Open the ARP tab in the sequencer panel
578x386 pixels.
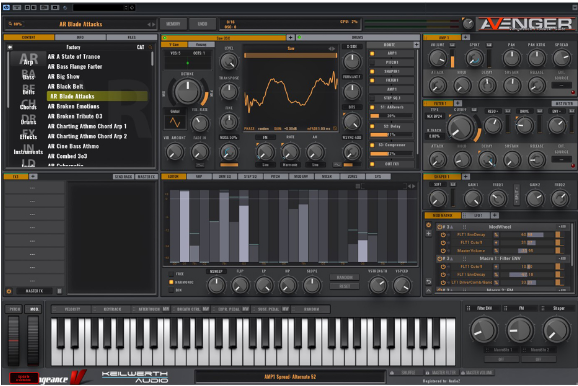click(x=199, y=177)
